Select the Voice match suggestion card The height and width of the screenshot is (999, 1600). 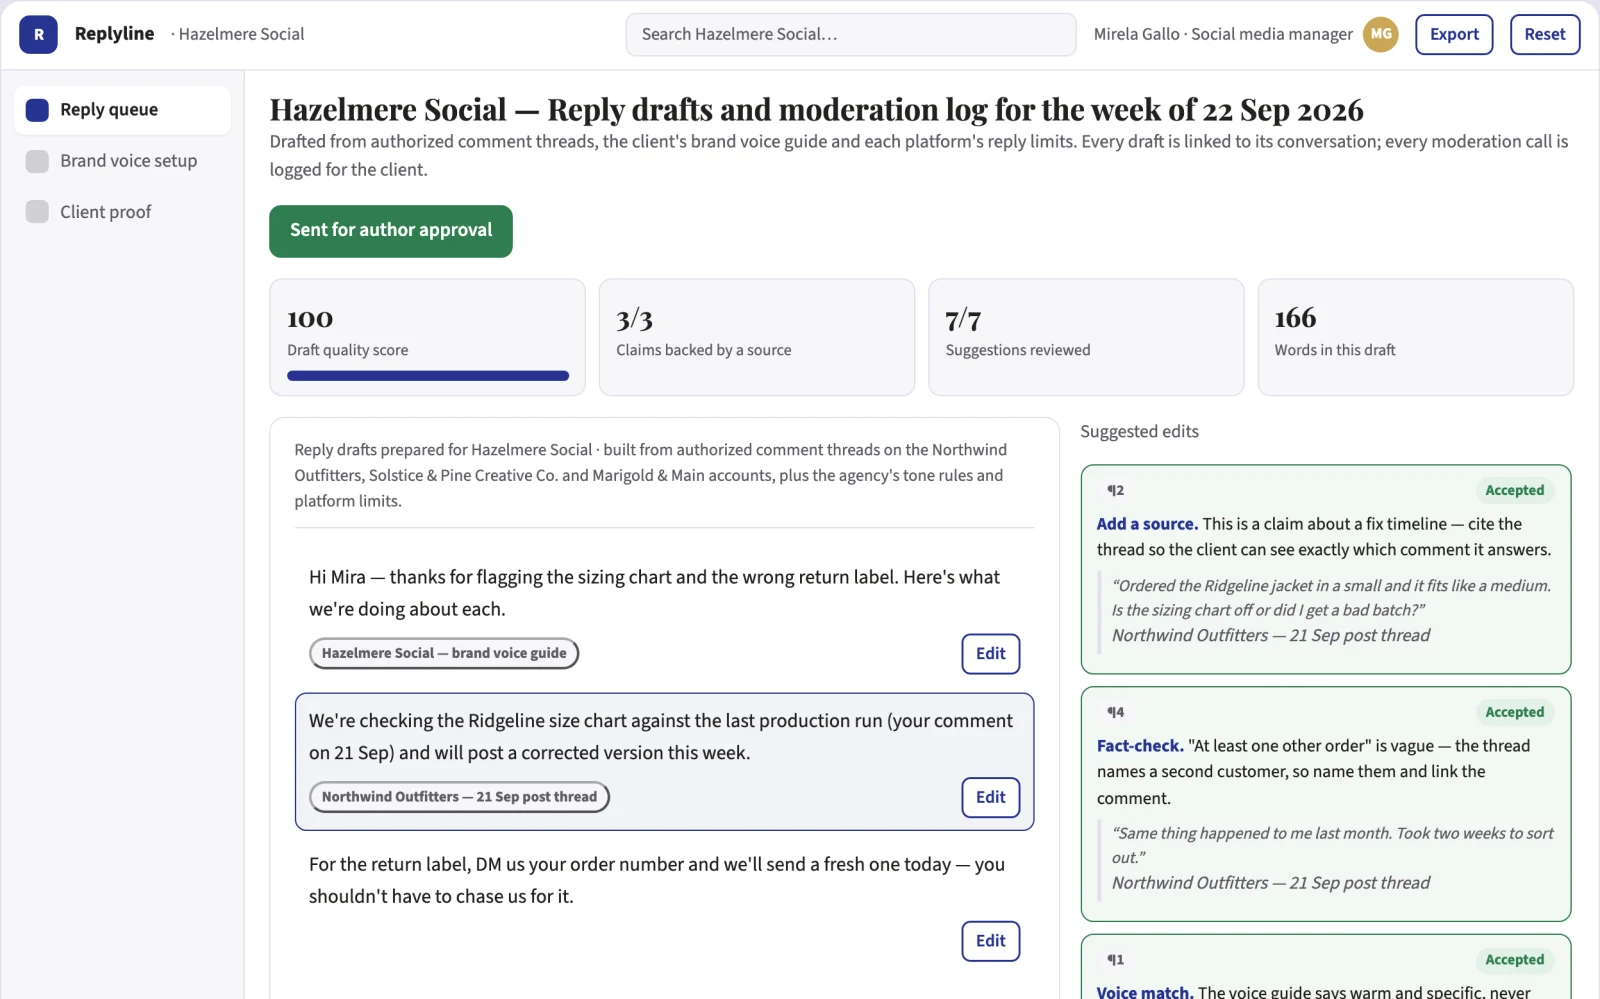1326,966
